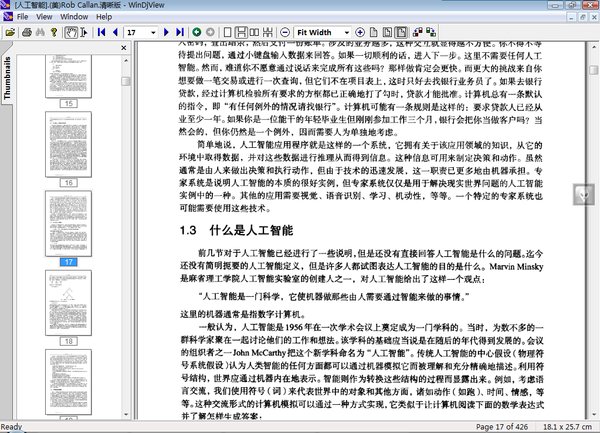
Task: Click the 'Ready' status bar text
Action: pyautogui.click(x=11, y=427)
